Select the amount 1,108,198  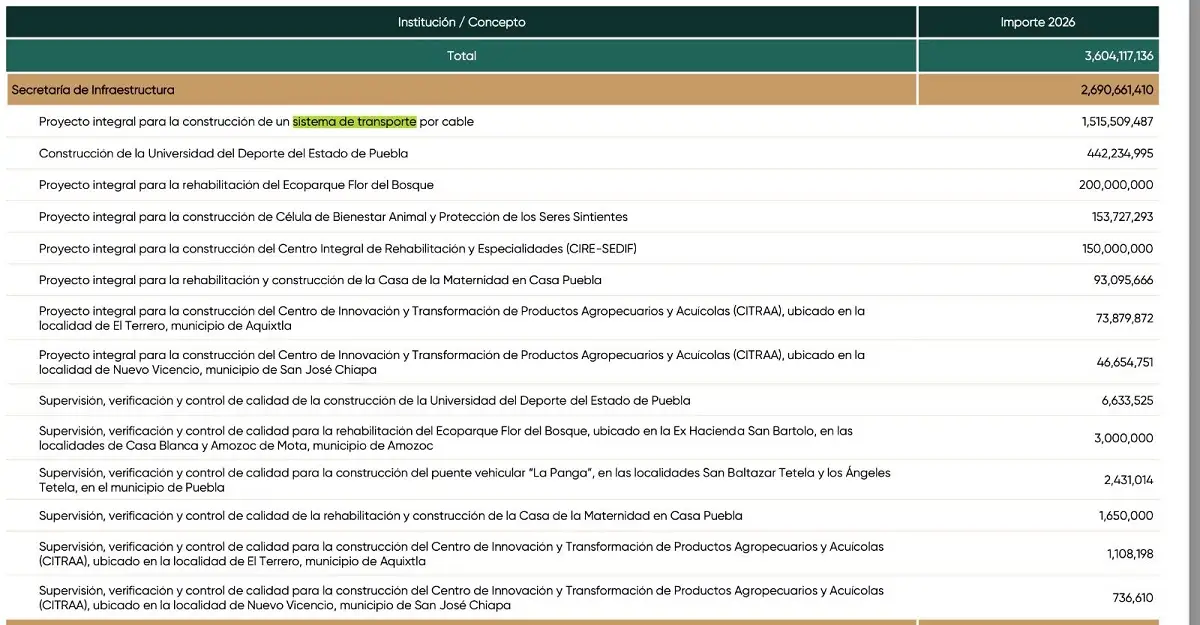[x=1130, y=554]
